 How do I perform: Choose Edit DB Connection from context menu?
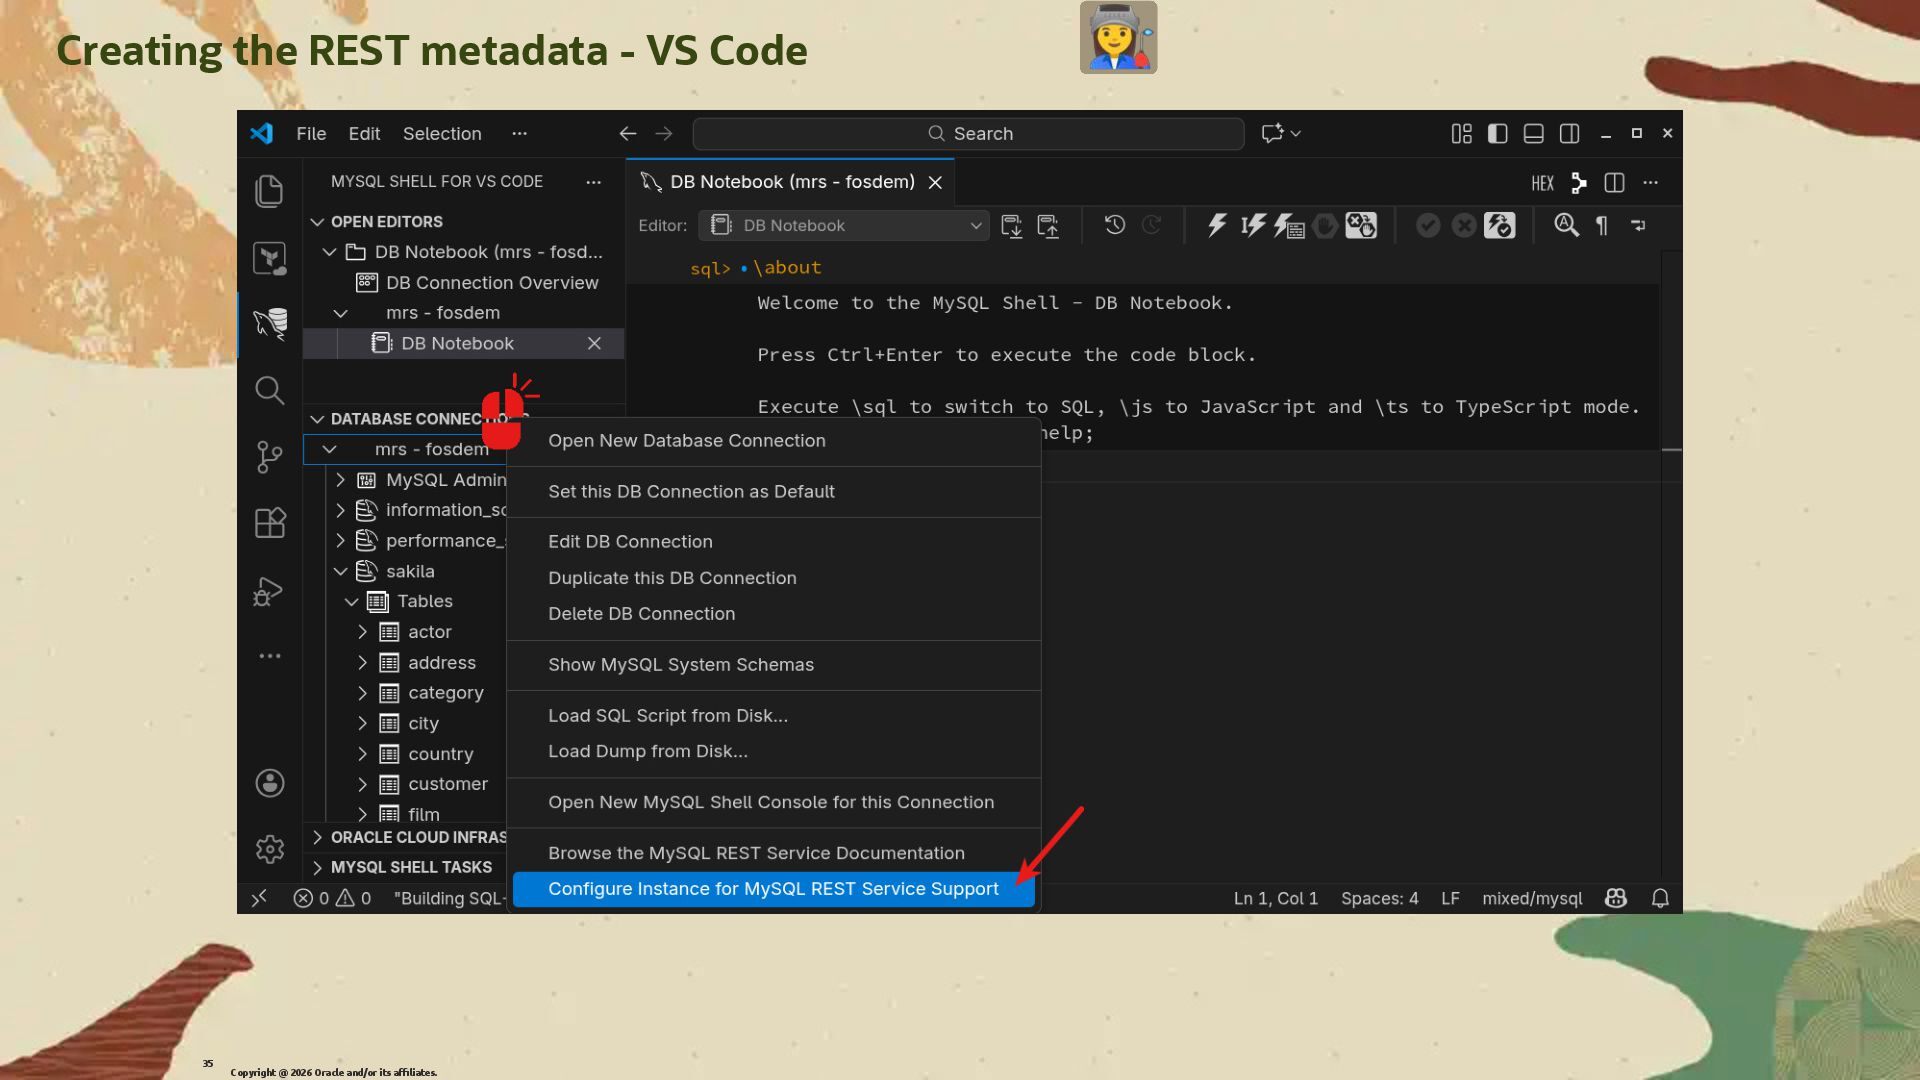(630, 541)
